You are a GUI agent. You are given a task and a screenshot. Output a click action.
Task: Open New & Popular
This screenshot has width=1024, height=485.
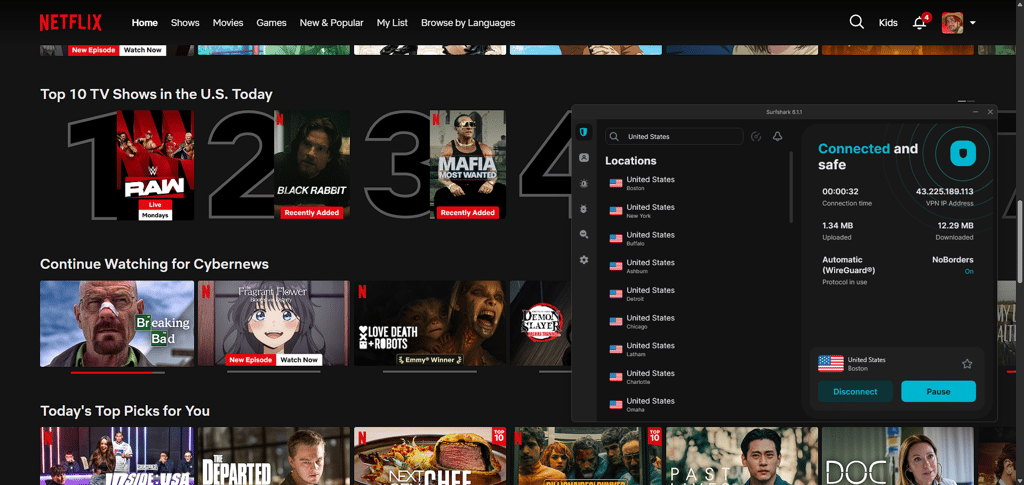pos(331,23)
